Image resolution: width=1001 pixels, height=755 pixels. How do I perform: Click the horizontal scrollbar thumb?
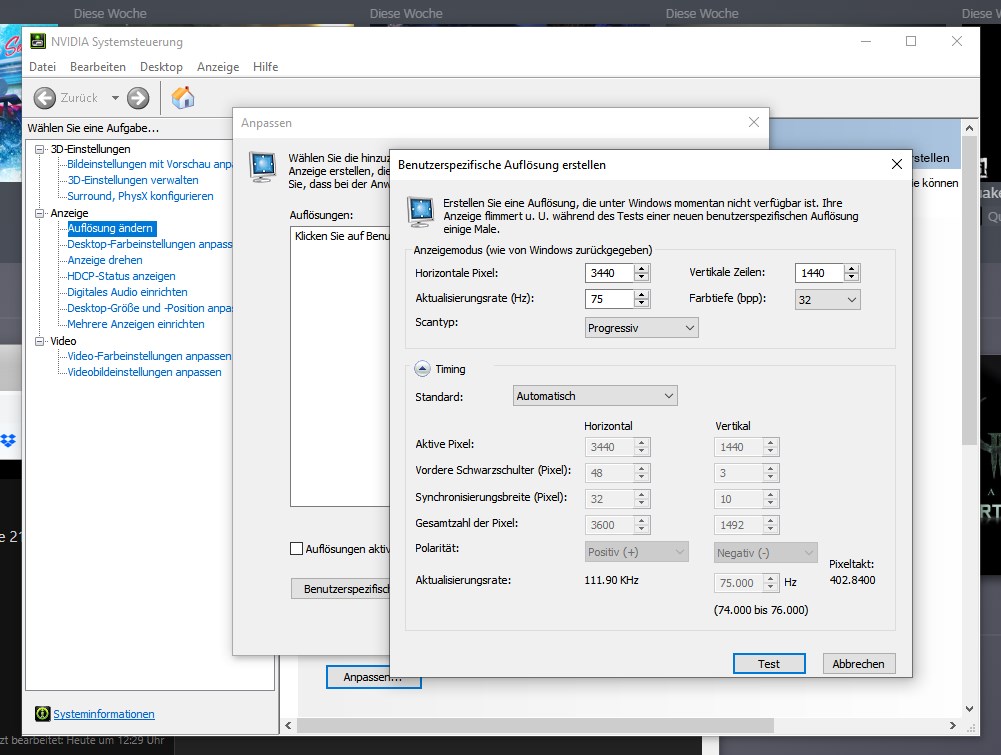(x=536, y=726)
